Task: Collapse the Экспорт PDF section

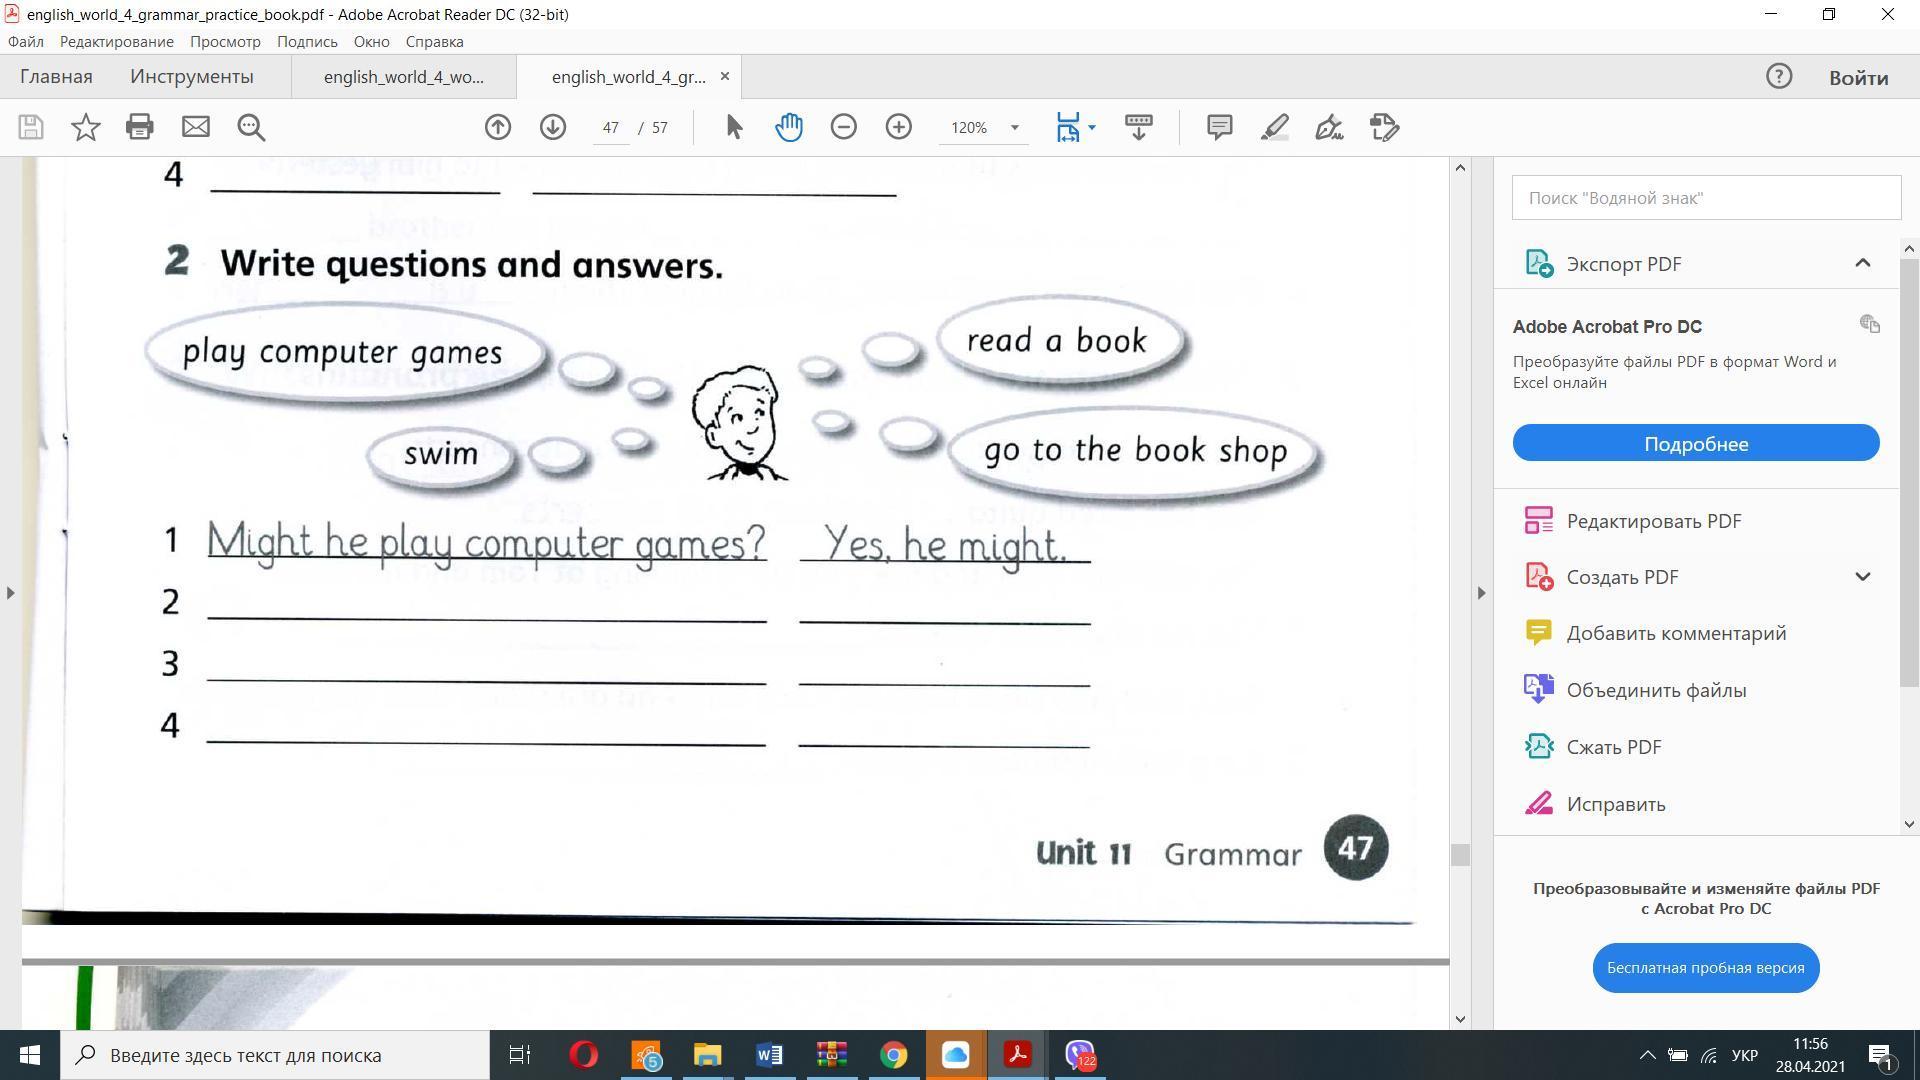Action: coord(1862,263)
